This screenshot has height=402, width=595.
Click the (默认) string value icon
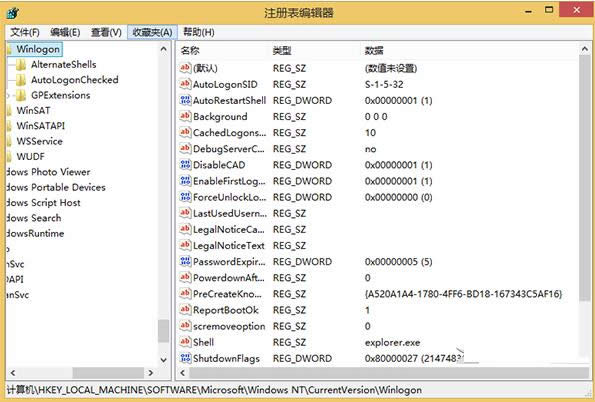[x=185, y=68]
